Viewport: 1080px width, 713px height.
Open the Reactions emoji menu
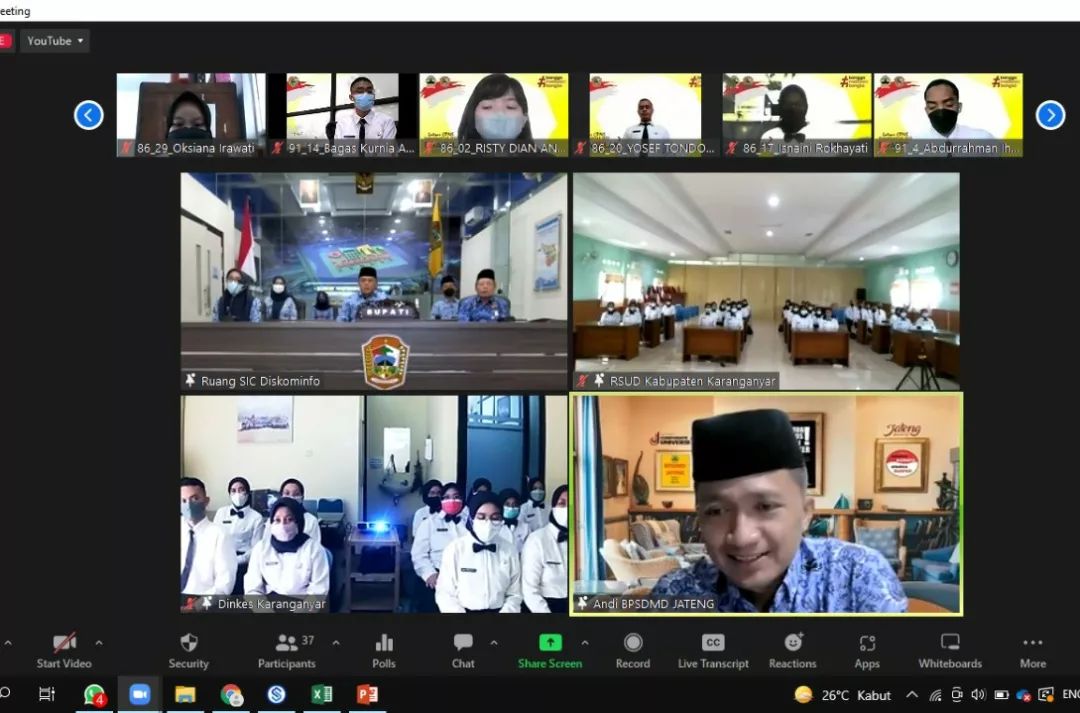(793, 642)
